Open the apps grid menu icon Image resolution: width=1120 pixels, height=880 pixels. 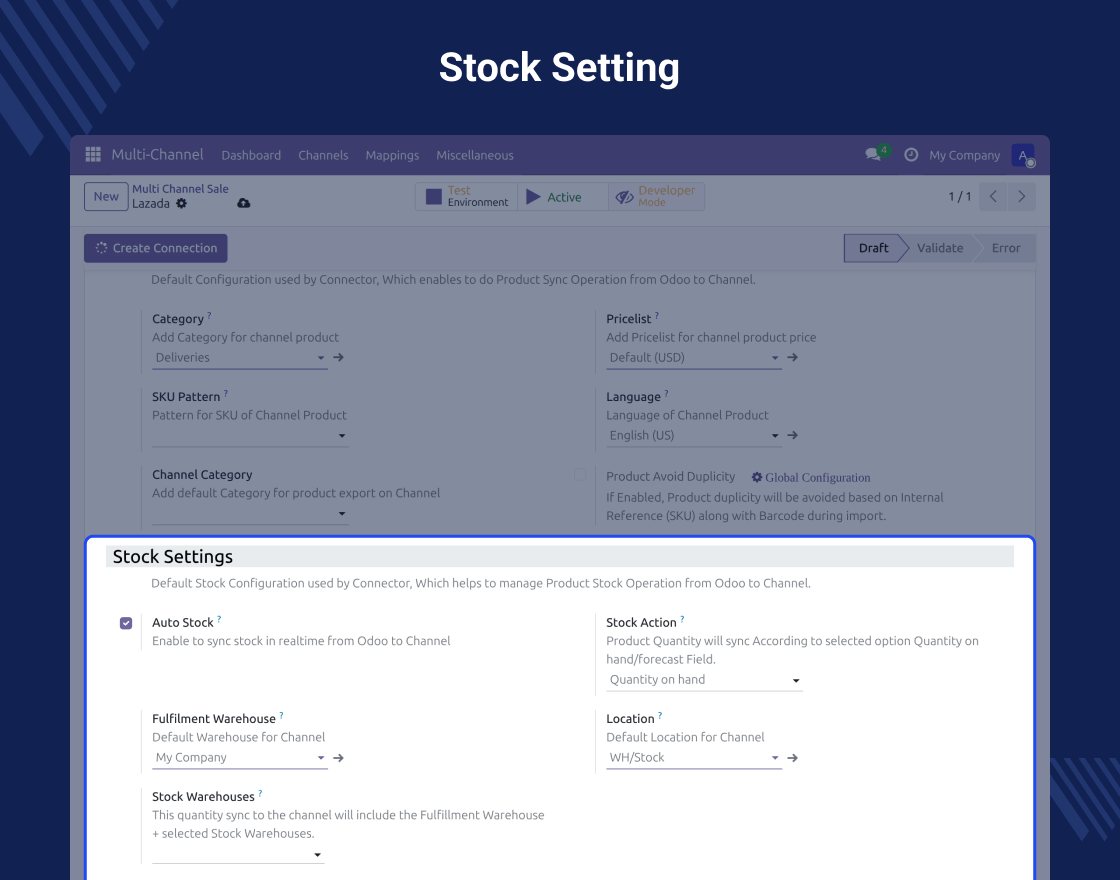point(93,154)
